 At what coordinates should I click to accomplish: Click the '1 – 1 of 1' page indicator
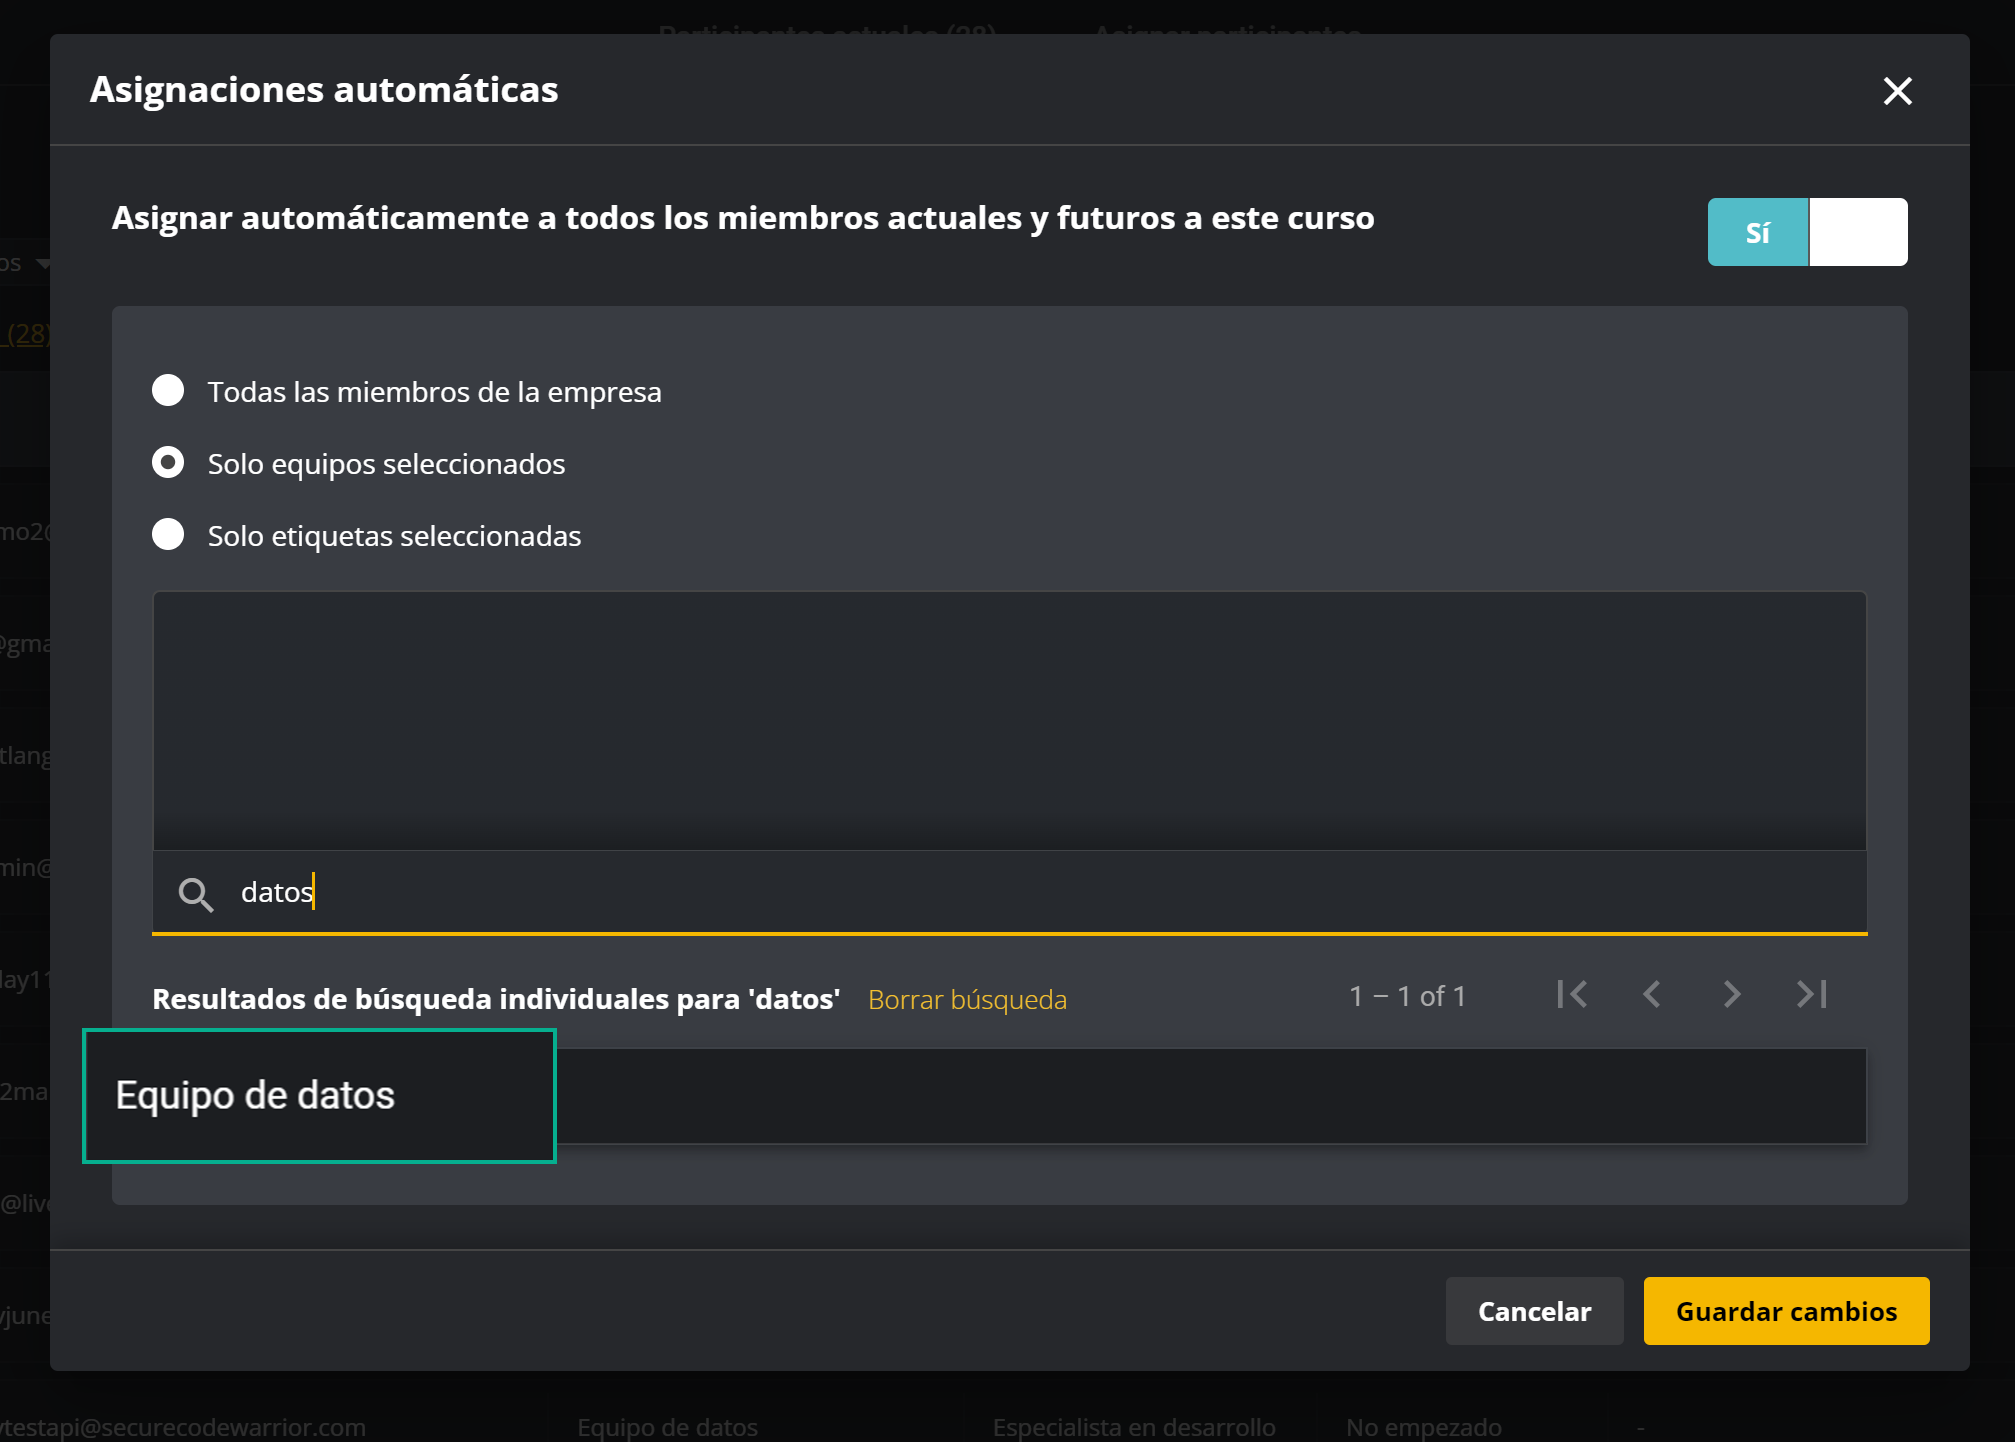[1407, 996]
